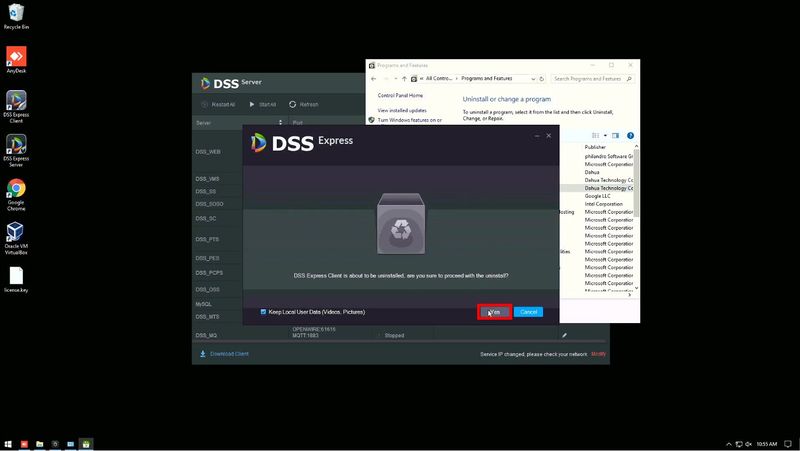Select the DSS_SC service row

(206, 218)
